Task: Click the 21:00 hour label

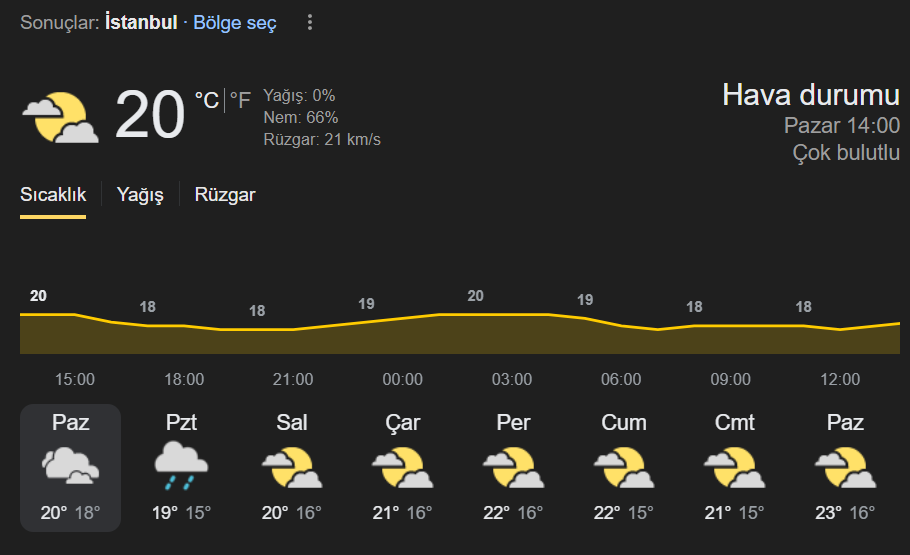Action: [293, 379]
